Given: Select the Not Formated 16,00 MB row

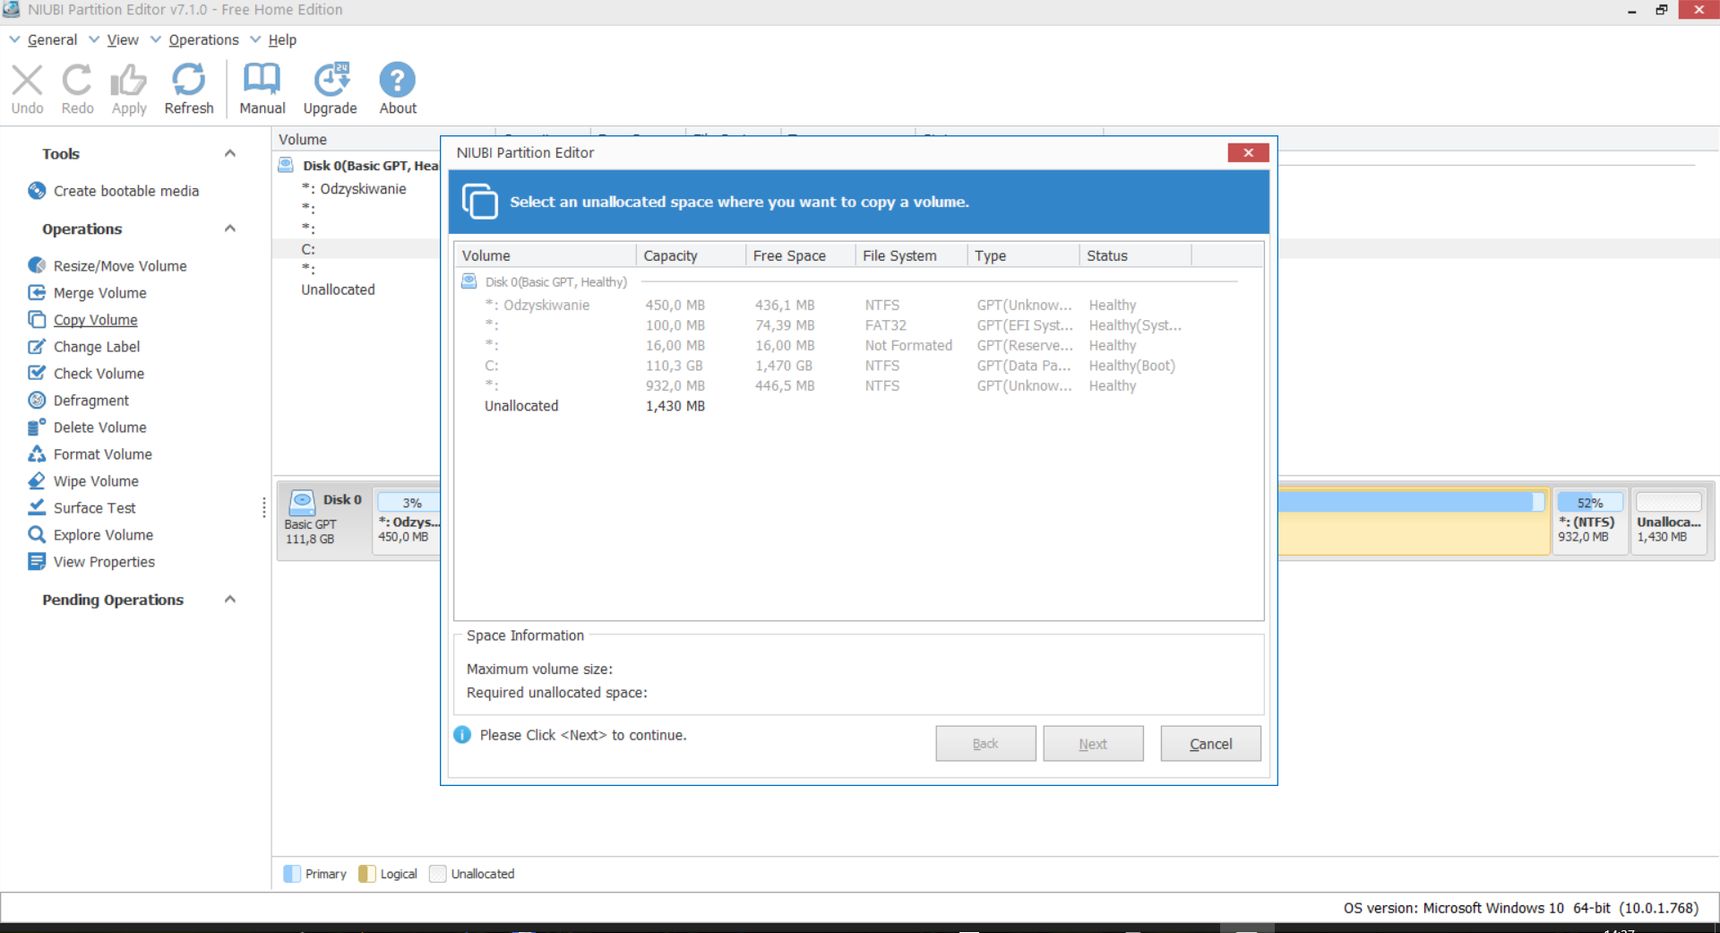Looking at the screenshot, I should pos(858,346).
